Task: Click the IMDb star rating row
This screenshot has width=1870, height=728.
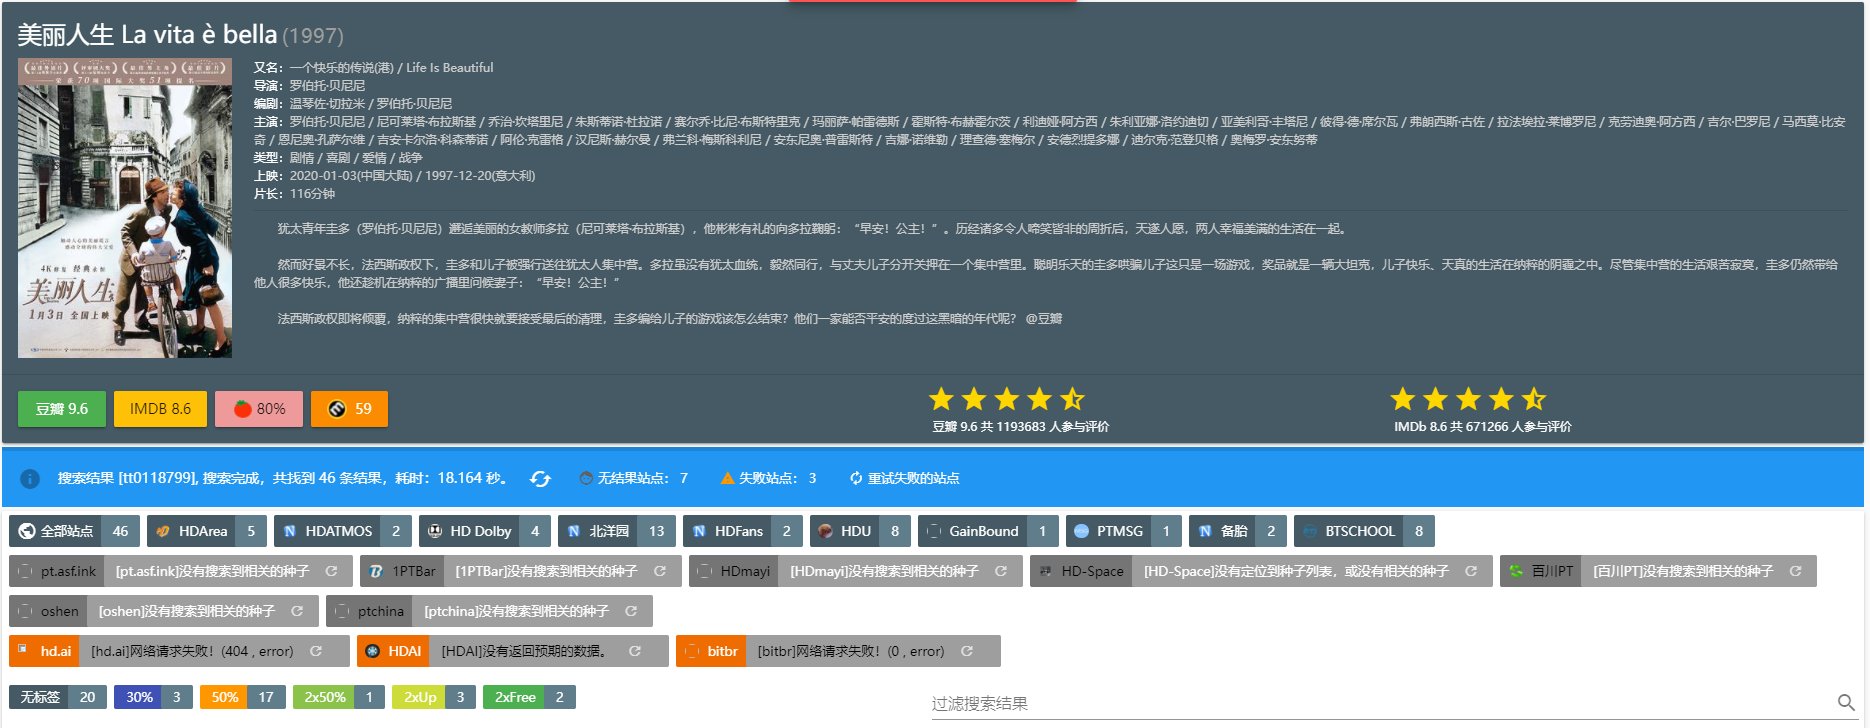Action: (x=1468, y=399)
